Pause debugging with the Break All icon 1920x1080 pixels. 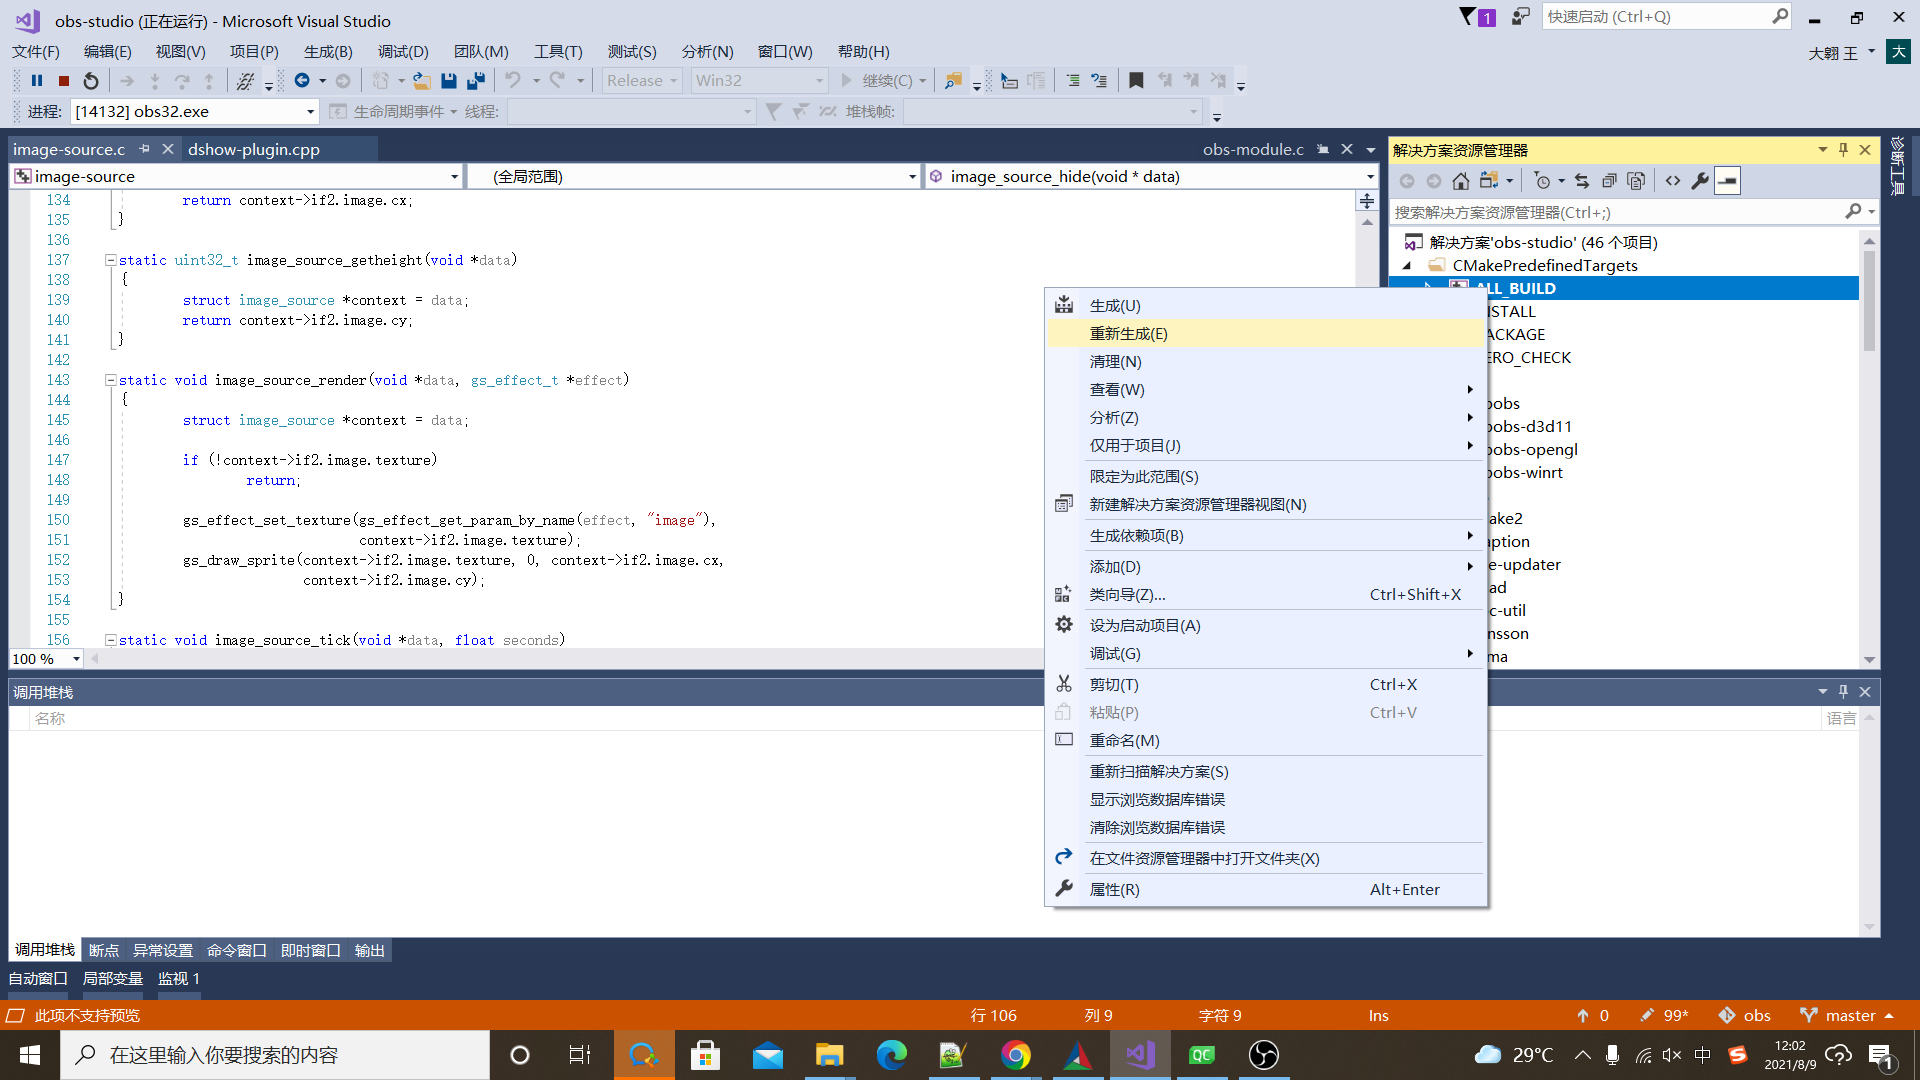37,81
